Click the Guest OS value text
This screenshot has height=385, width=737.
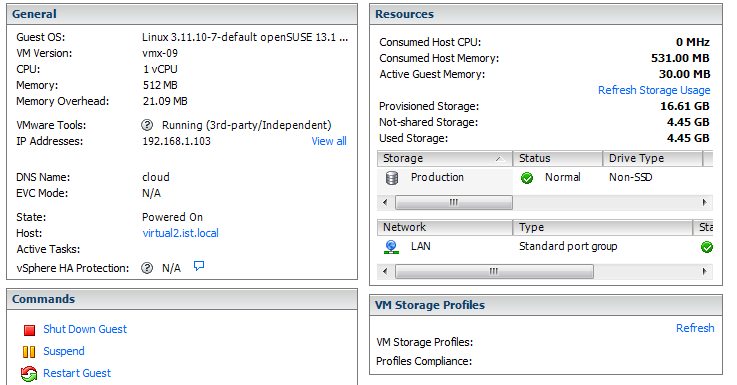tap(245, 37)
